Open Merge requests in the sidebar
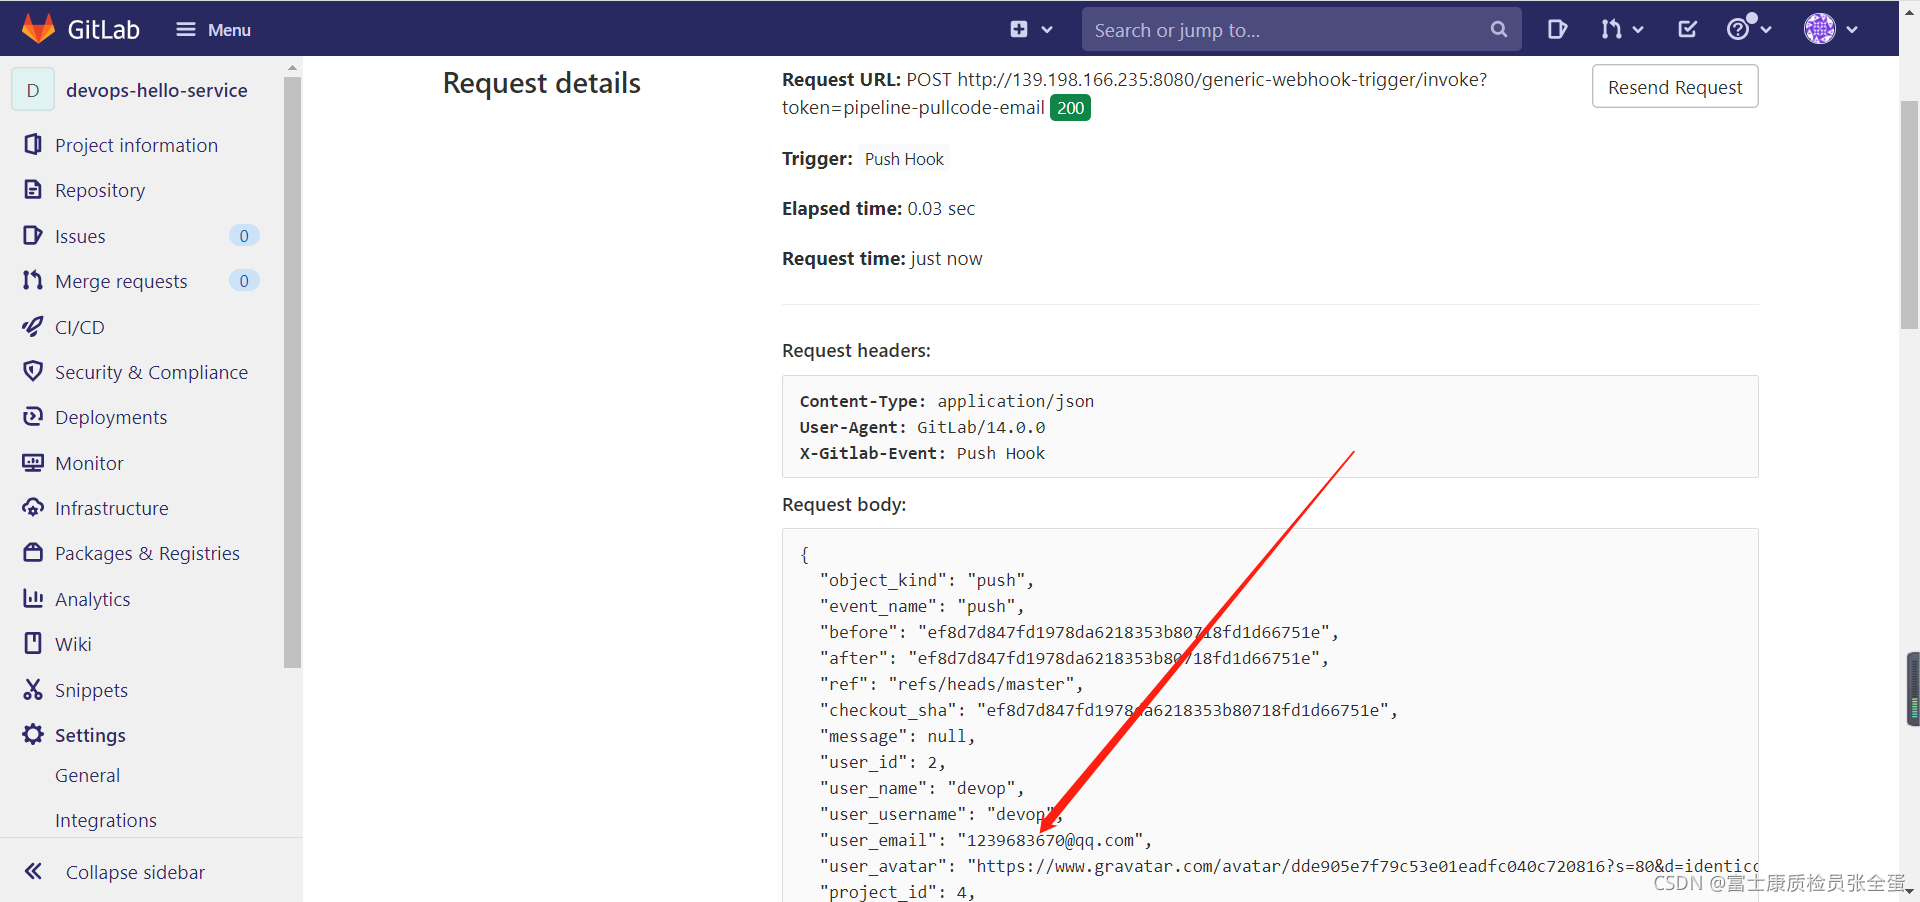 pyautogui.click(x=121, y=281)
